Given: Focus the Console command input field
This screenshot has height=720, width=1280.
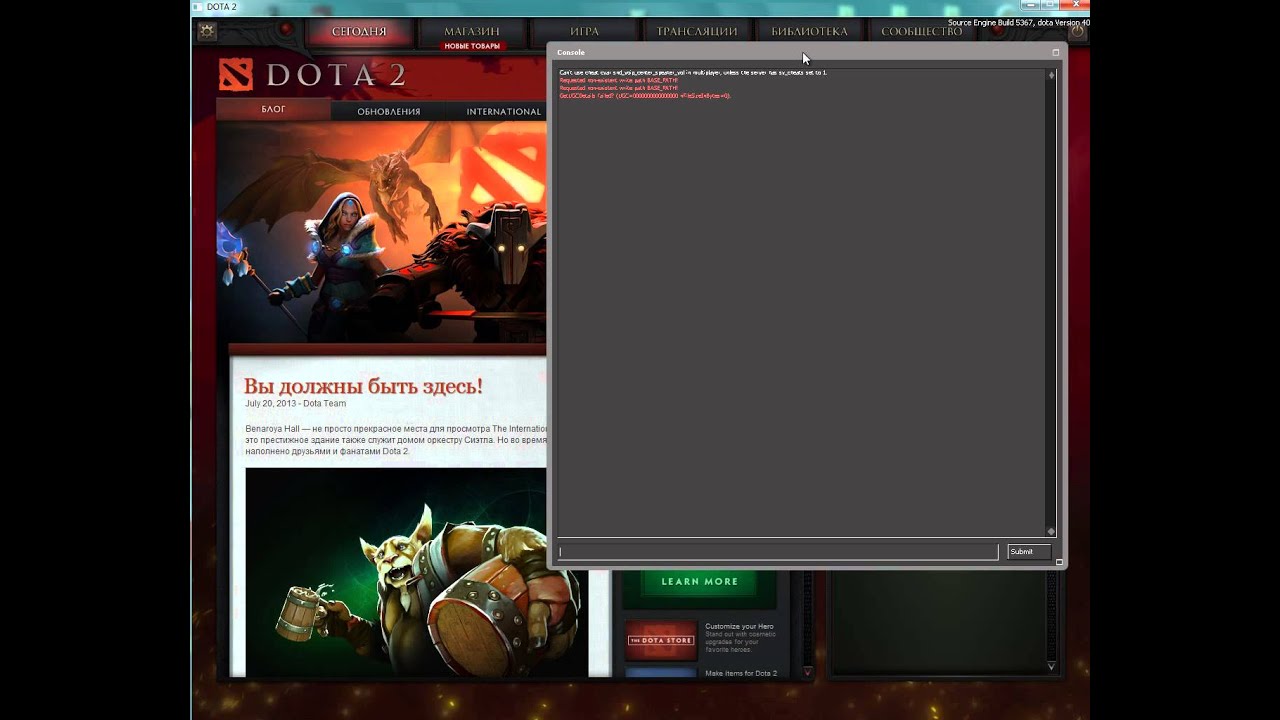Looking at the screenshot, I should pos(777,552).
